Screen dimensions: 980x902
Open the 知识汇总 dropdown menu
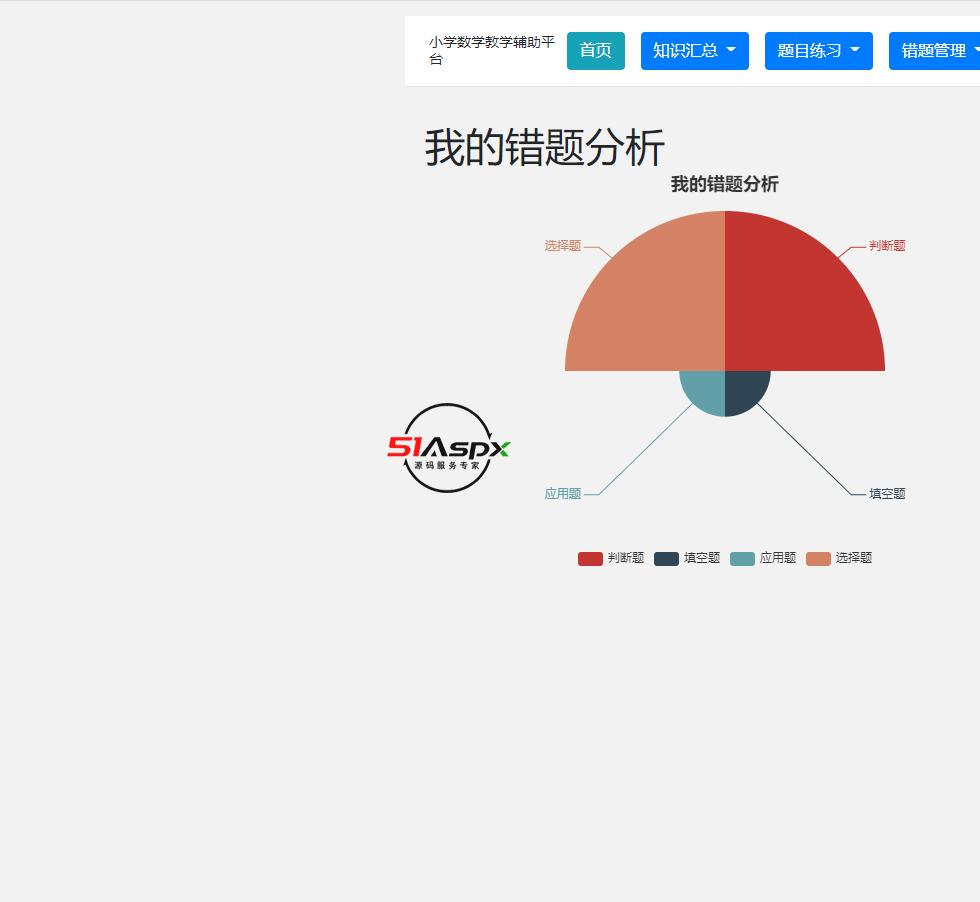694,50
